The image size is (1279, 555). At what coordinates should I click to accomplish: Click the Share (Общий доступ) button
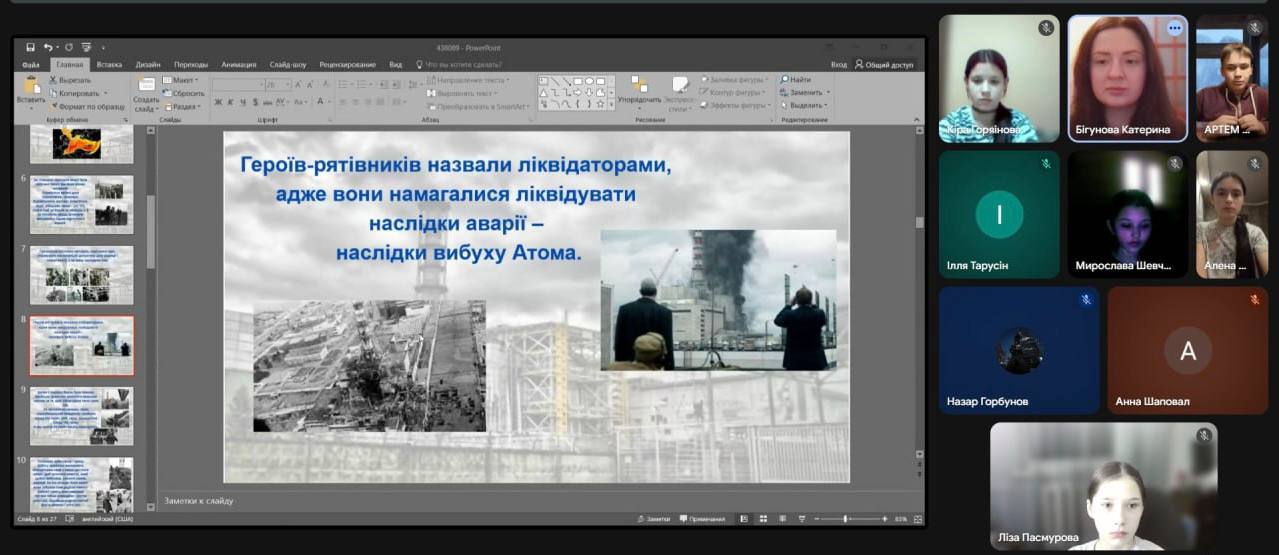point(884,64)
